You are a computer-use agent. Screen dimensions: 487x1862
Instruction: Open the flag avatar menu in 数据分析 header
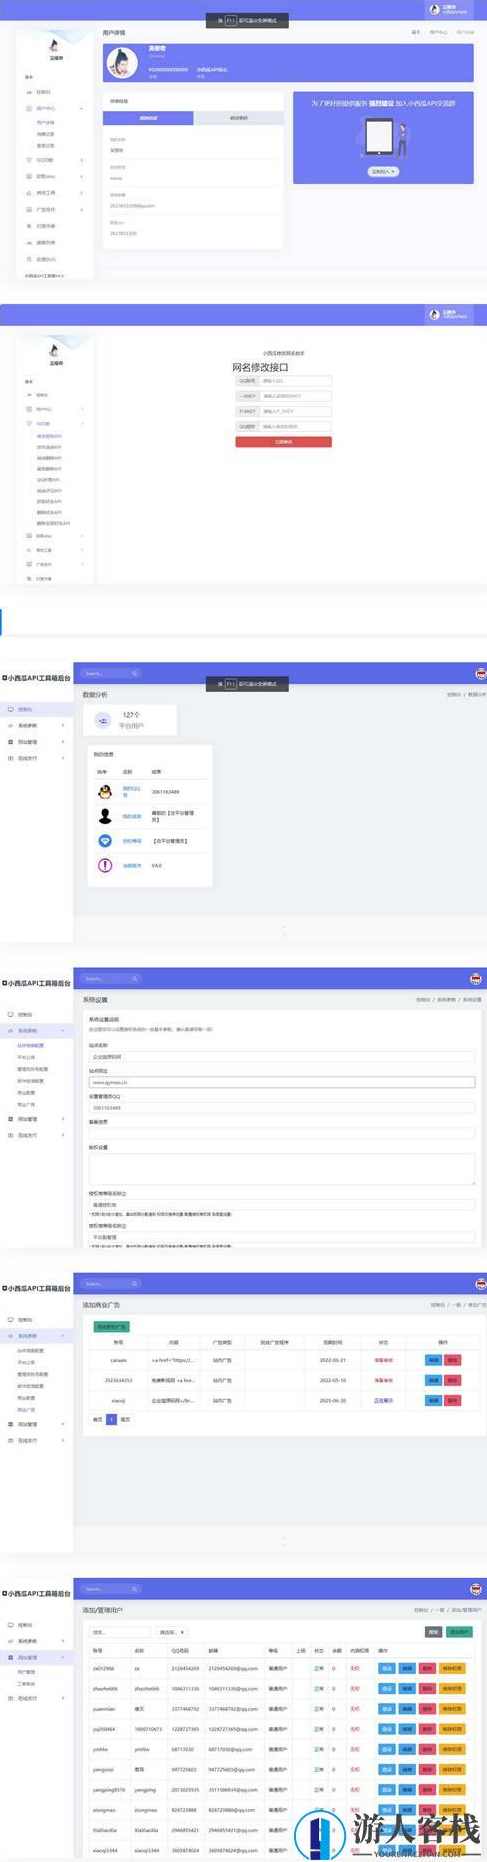tap(479, 673)
